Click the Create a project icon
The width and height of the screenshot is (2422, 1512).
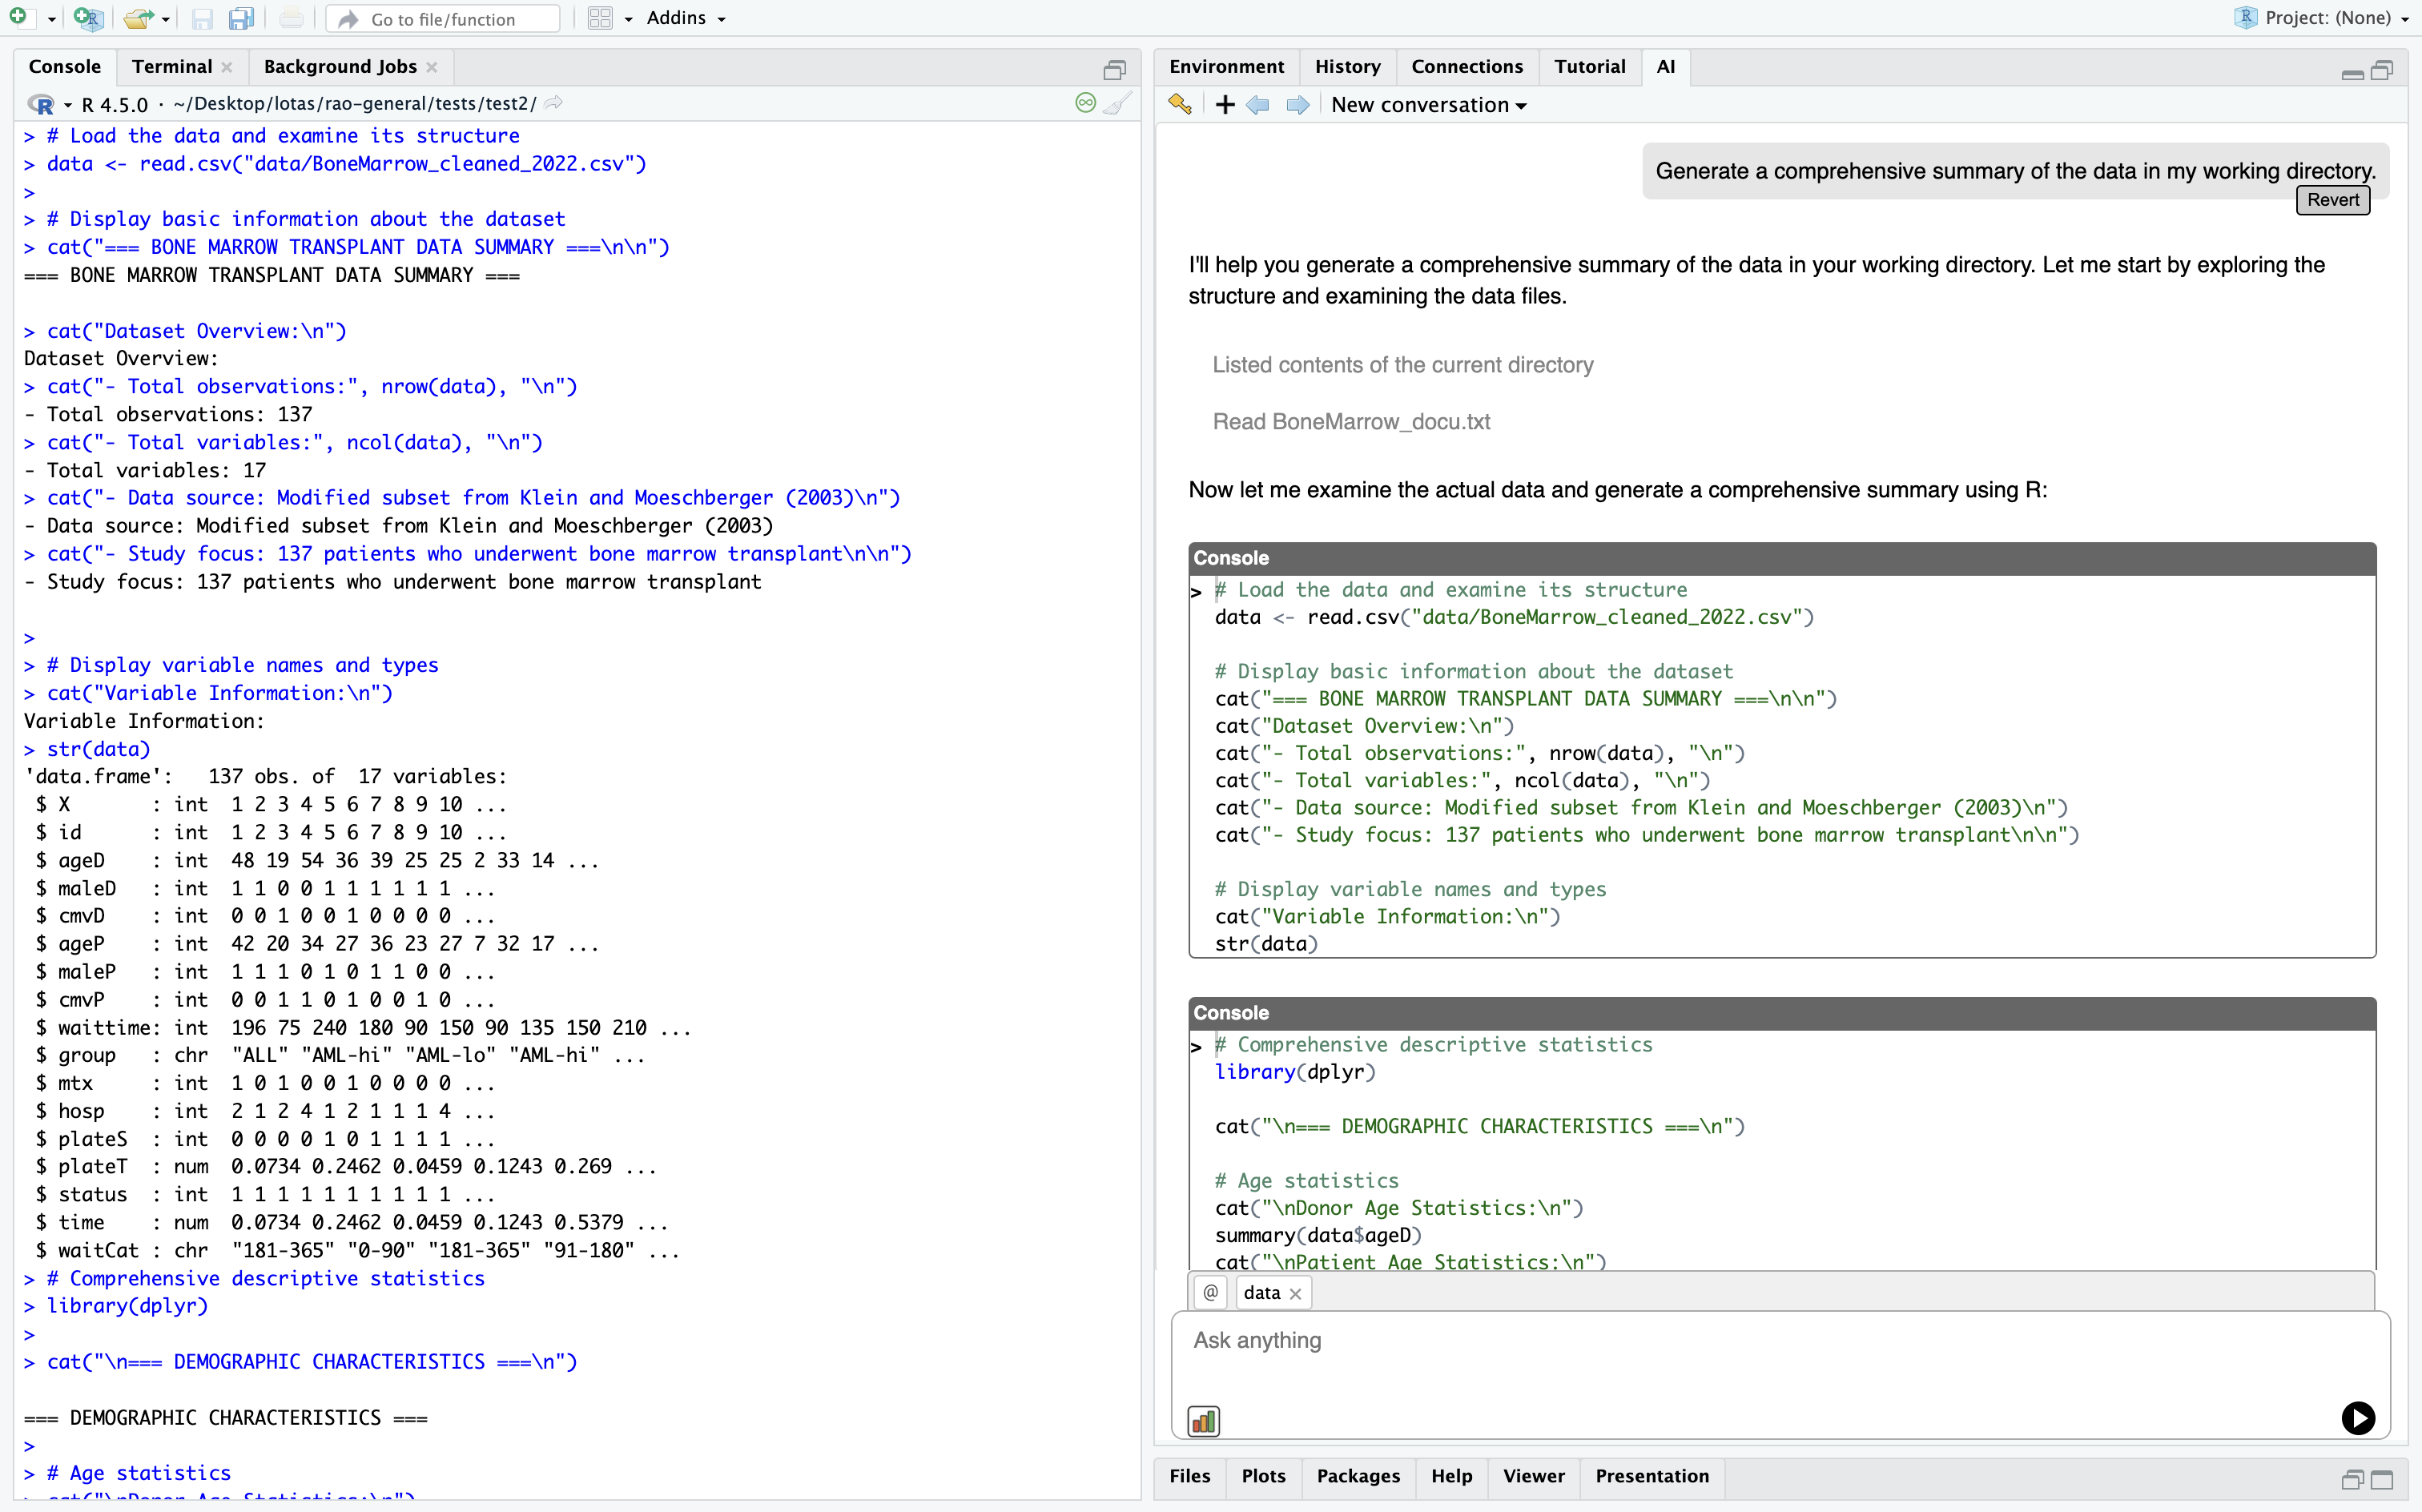88,18
